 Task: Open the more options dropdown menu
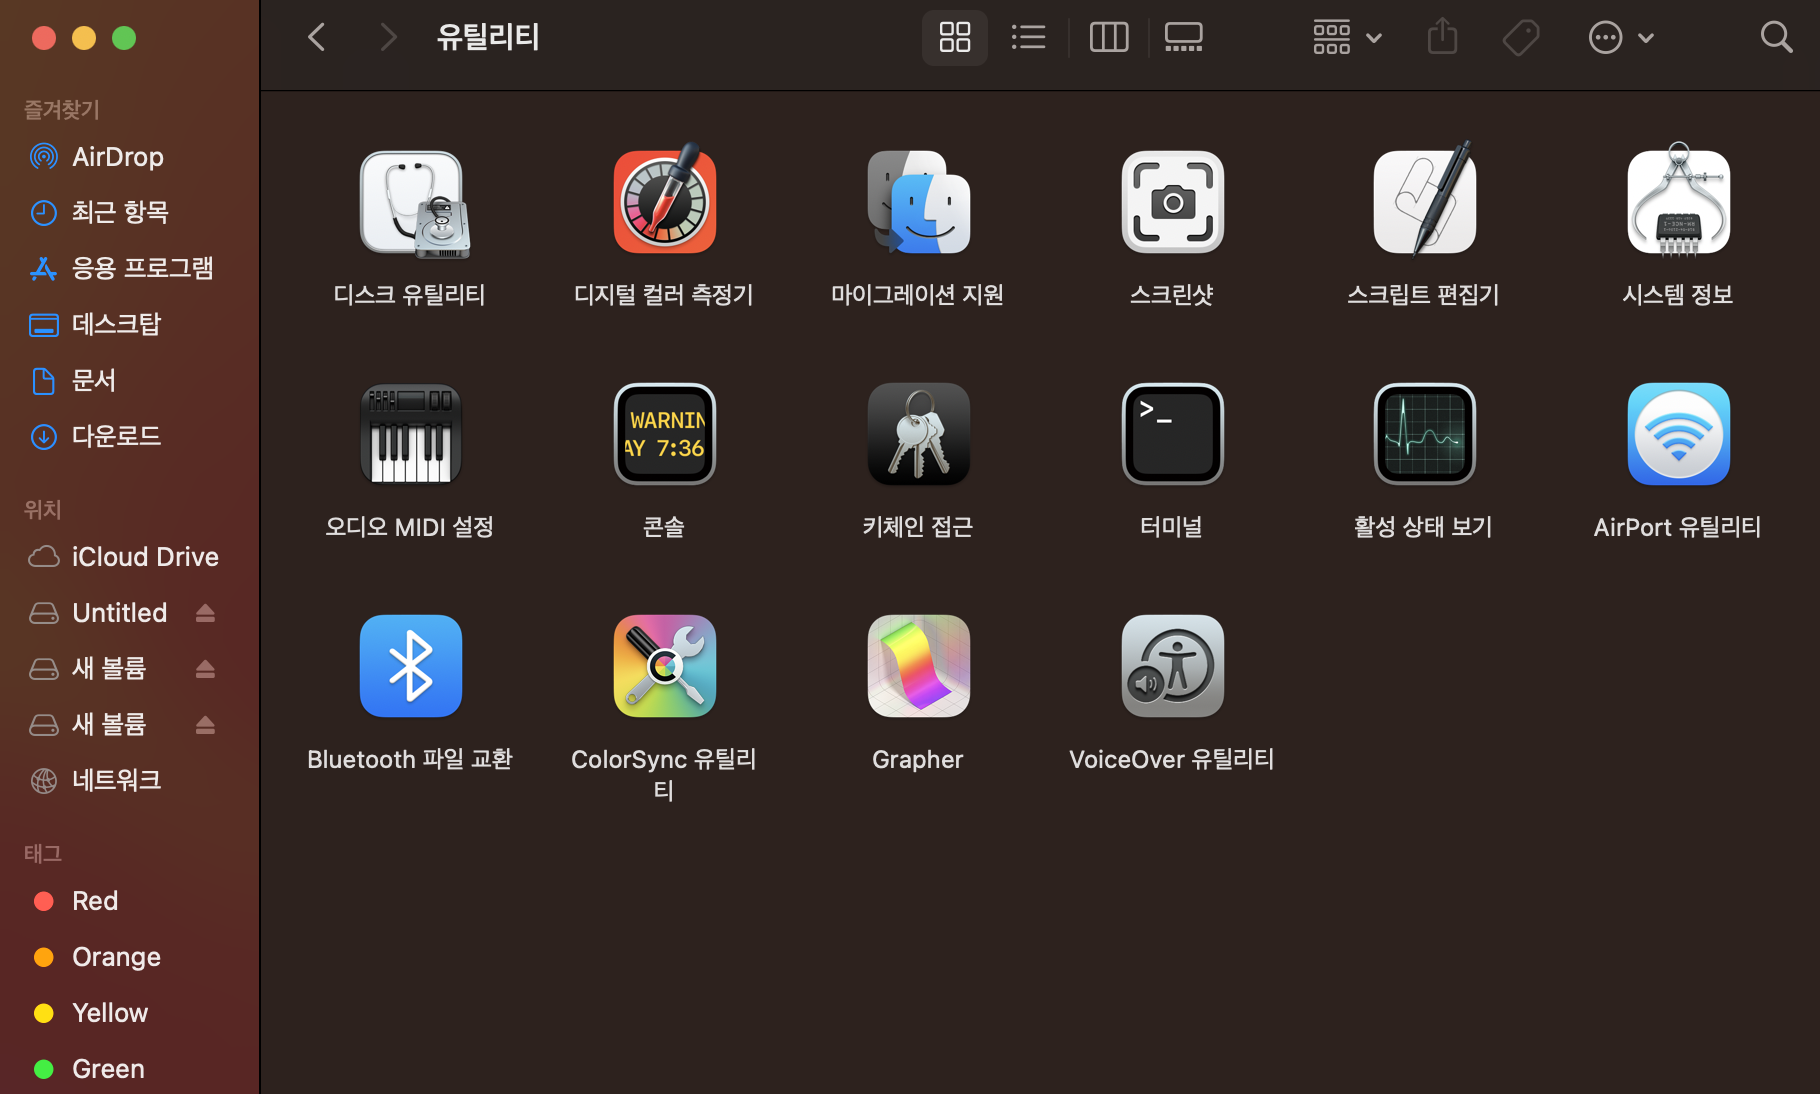pos(1620,37)
